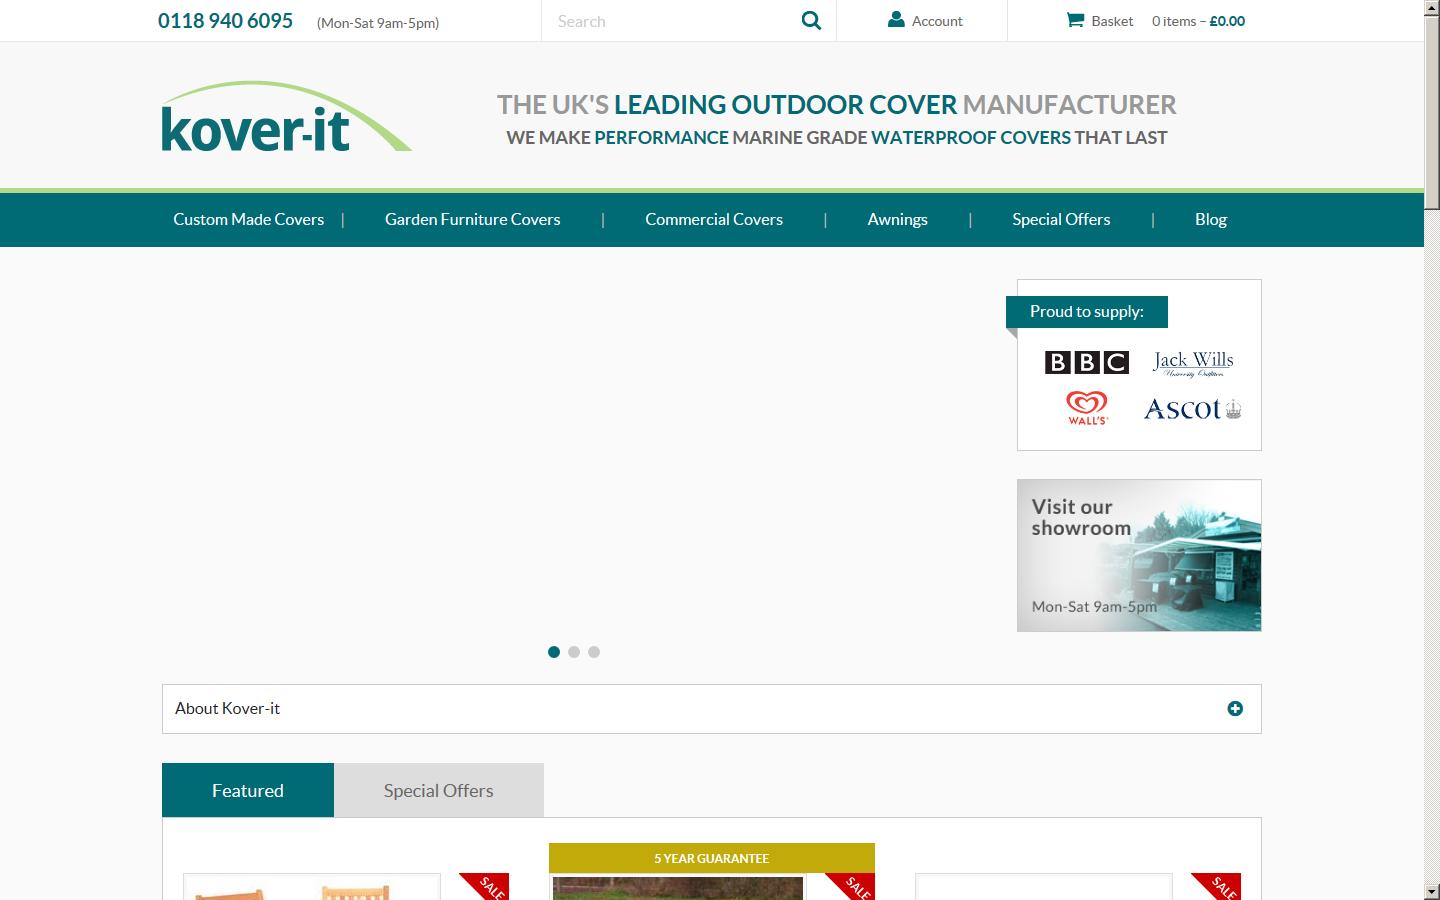
Task: Open Account via the user icon
Action: click(x=896, y=20)
